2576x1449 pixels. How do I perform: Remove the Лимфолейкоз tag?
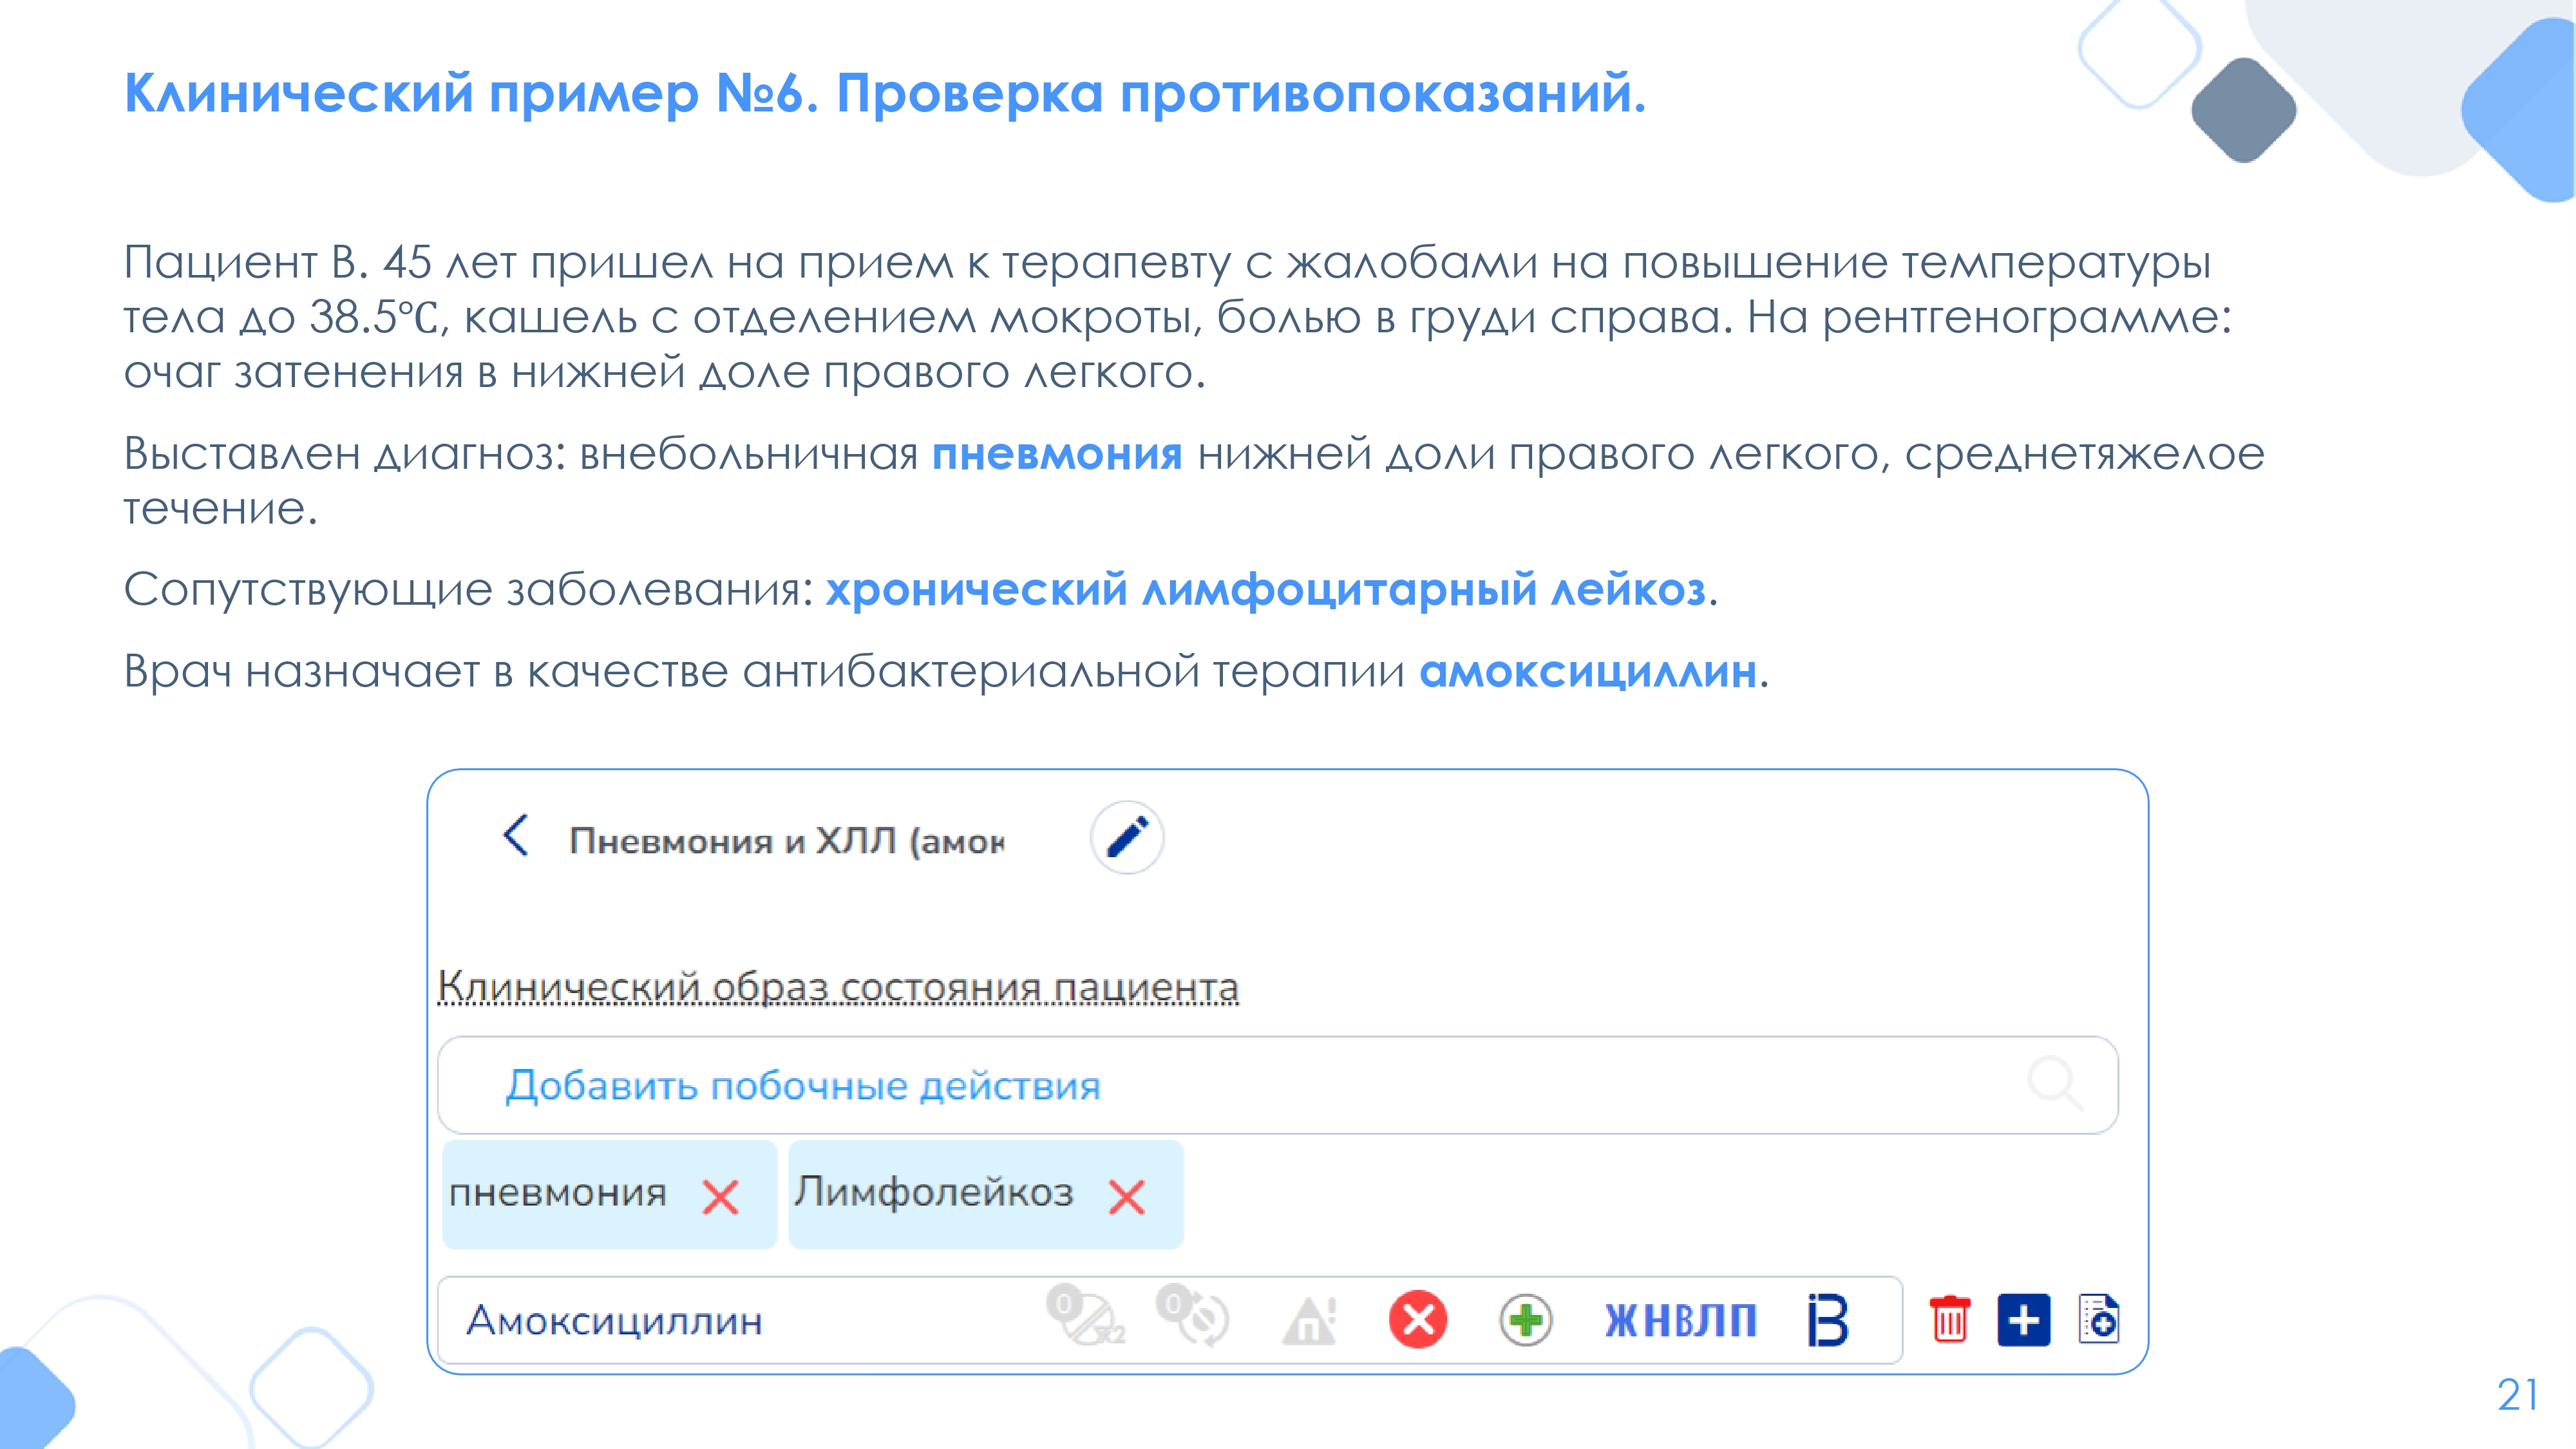click(1127, 1197)
